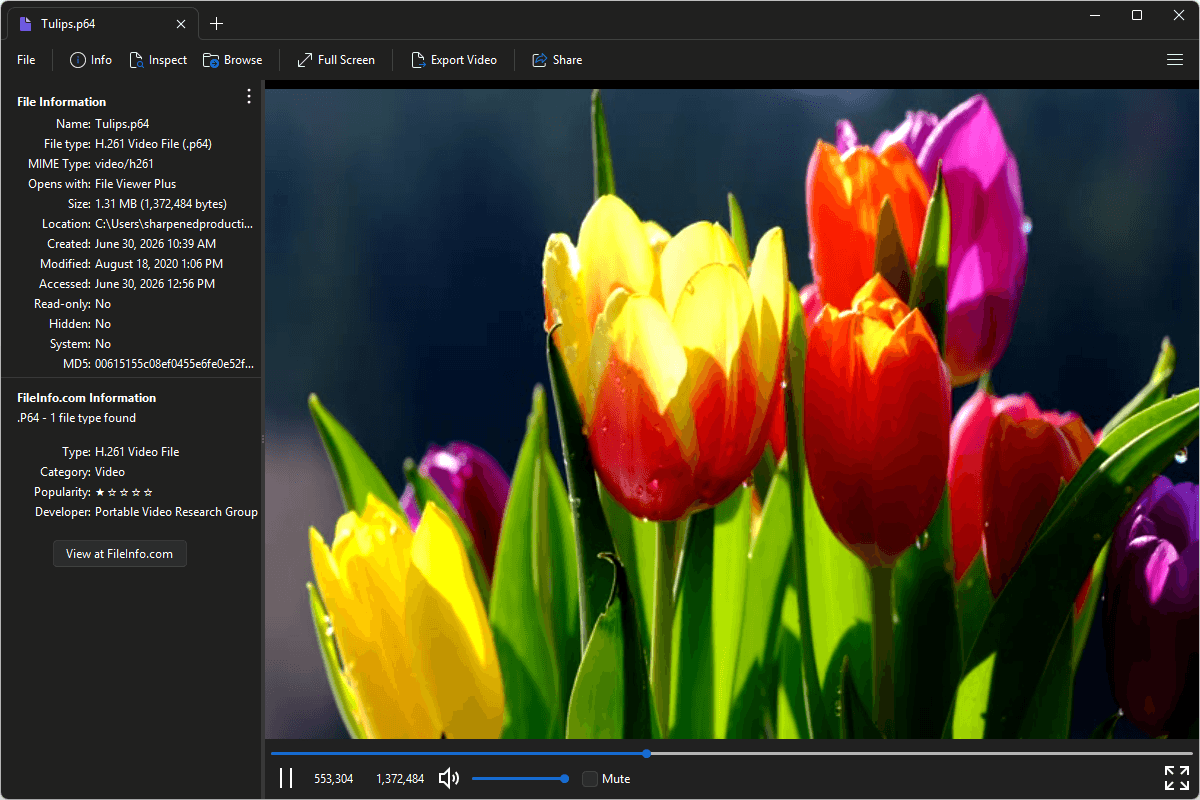
Task: Click the MIME type value video/h261
Action: [124, 164]
